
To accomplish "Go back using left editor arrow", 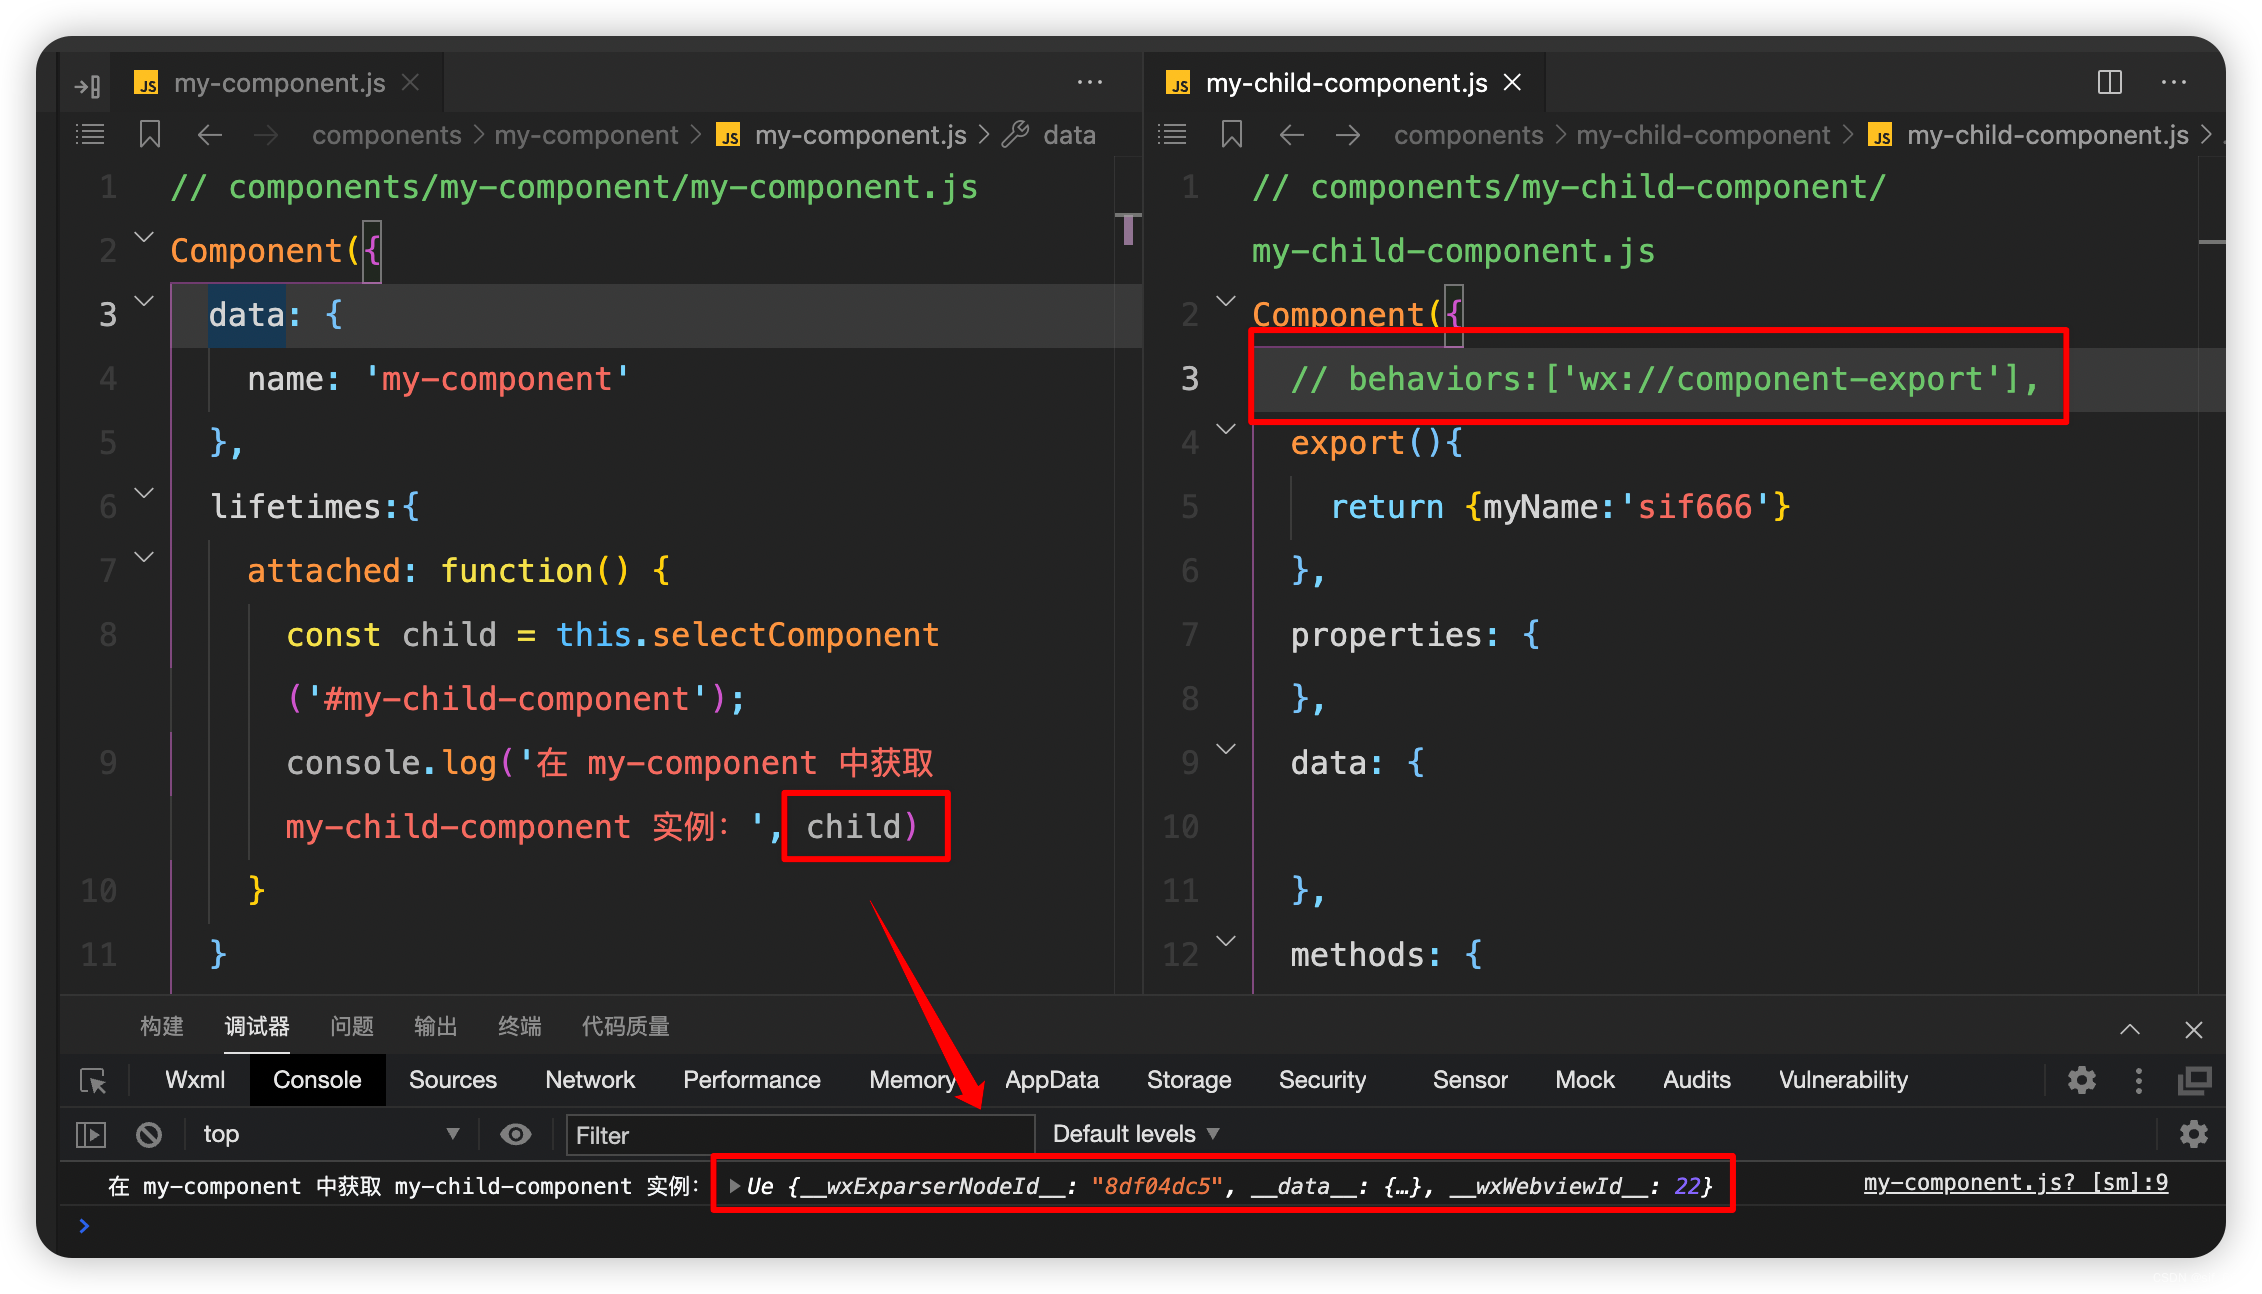I will (x=209, y=134).
